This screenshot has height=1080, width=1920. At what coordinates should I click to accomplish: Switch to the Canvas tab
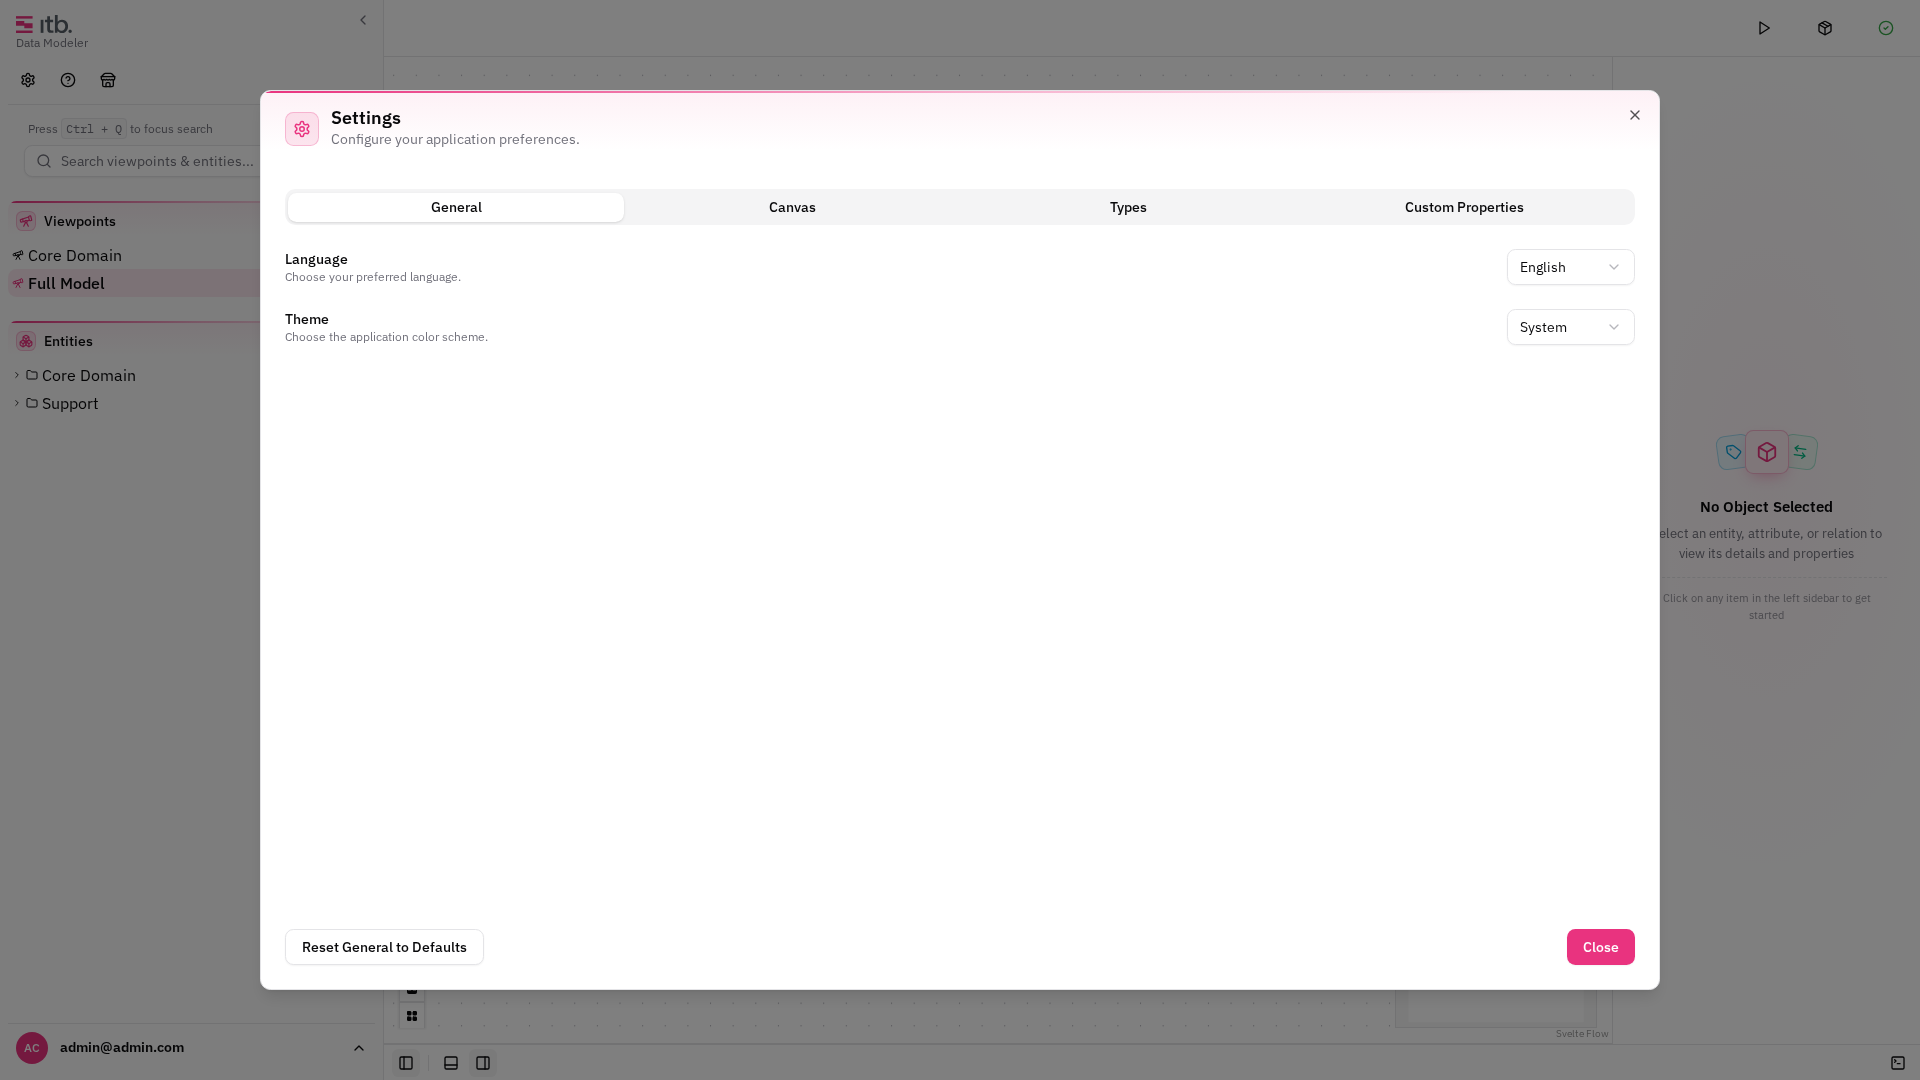click(792, 207)
